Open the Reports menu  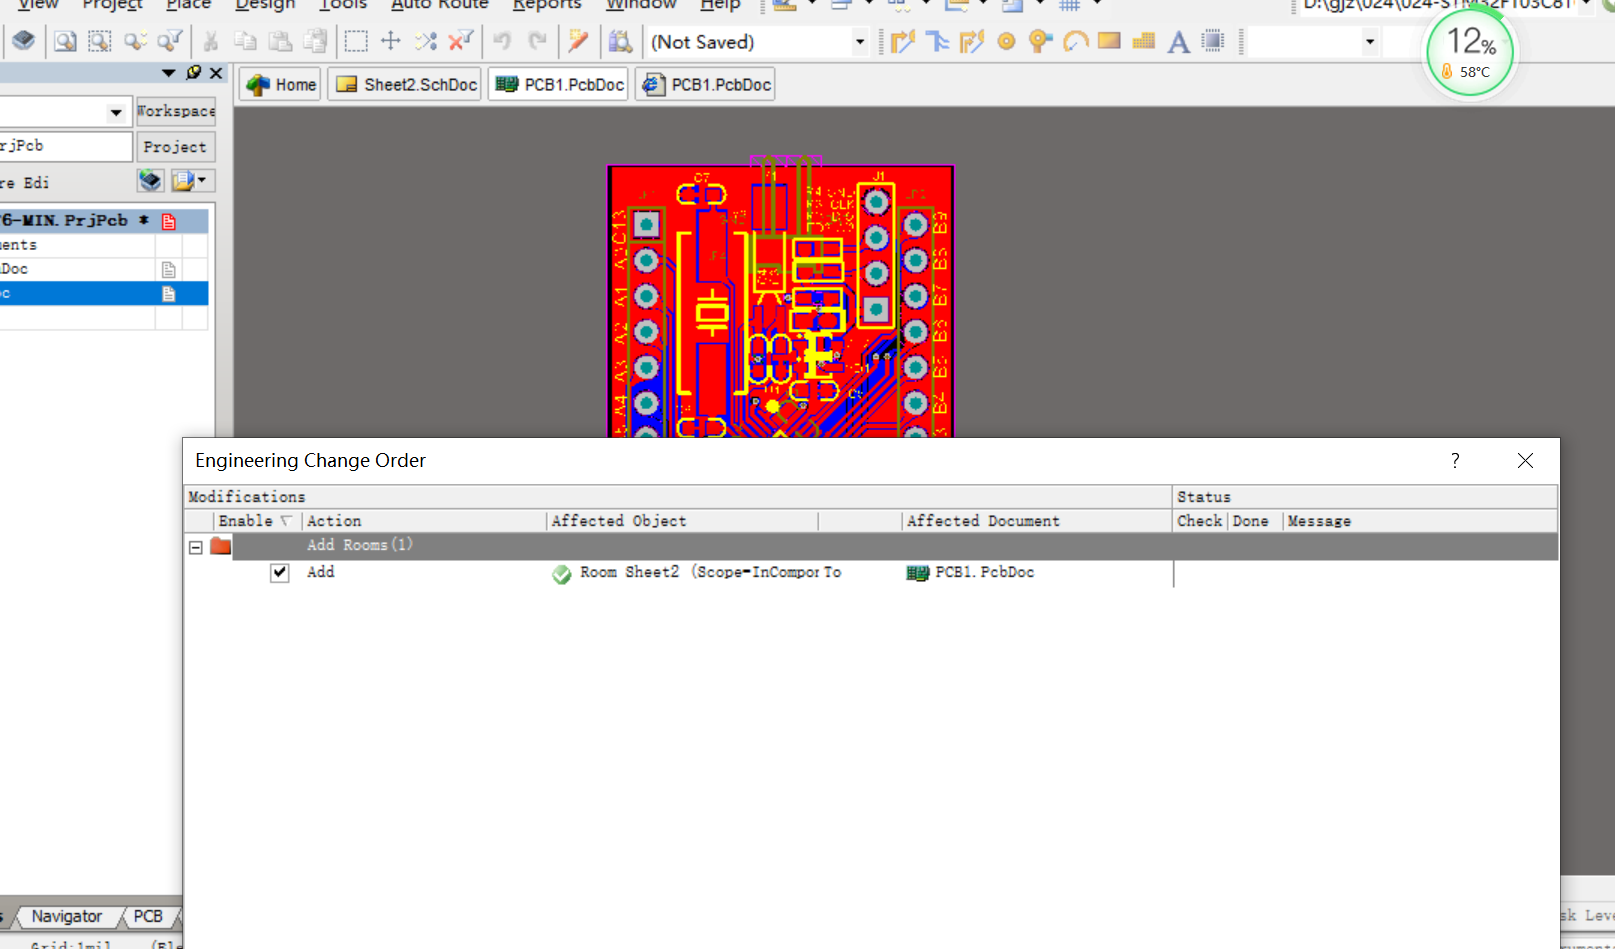tap(547, 5)
